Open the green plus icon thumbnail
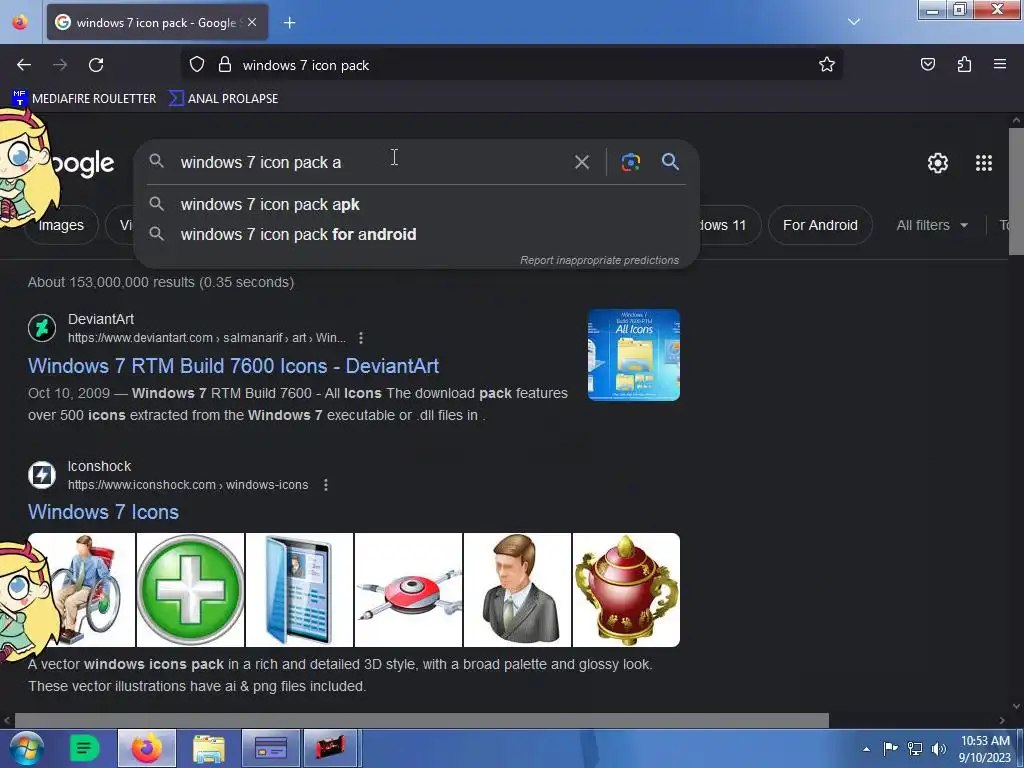 pos(190,590)
